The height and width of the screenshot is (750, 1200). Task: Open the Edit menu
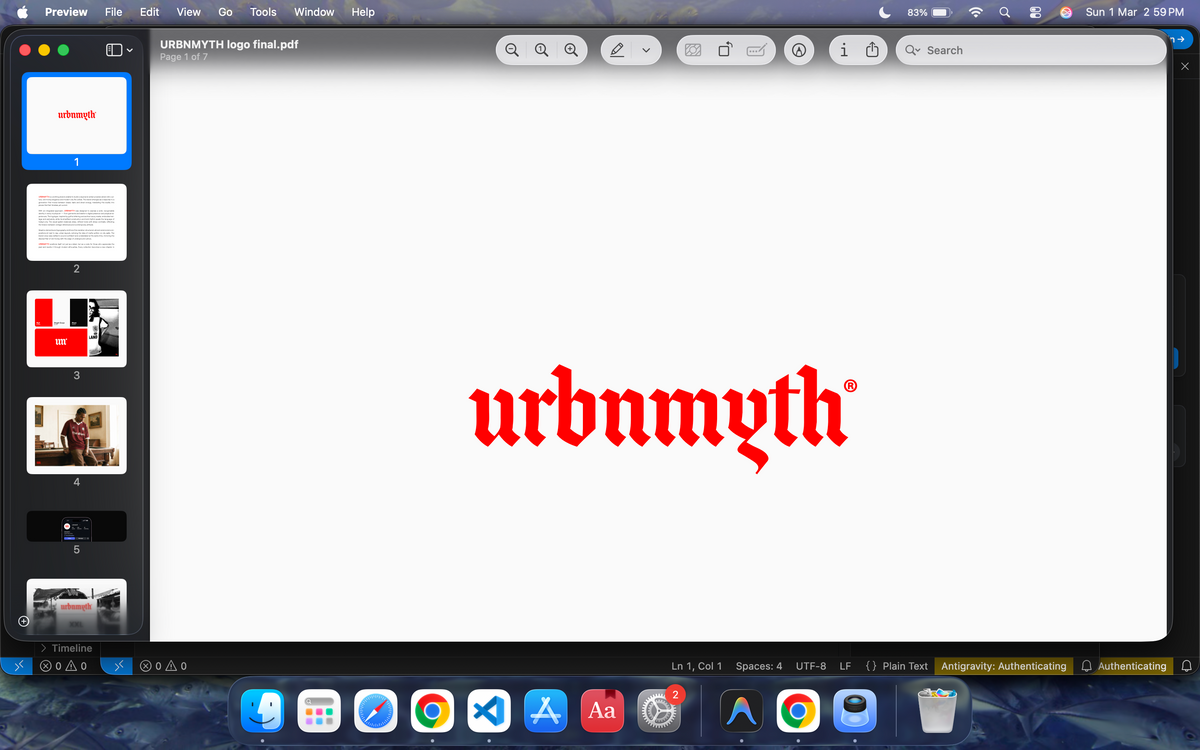tap(149, 12)
